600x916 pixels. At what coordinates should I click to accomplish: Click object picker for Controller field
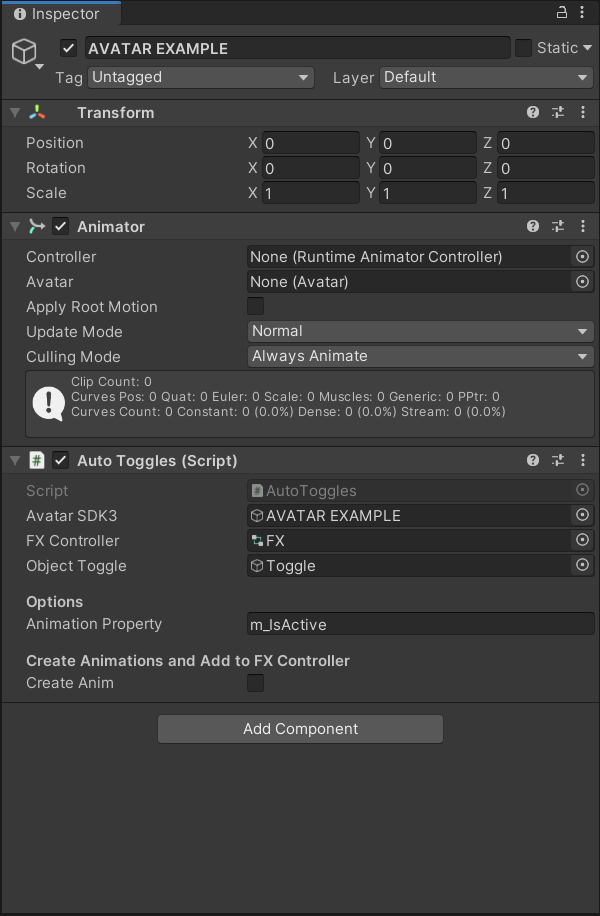(x=583, y=257)
